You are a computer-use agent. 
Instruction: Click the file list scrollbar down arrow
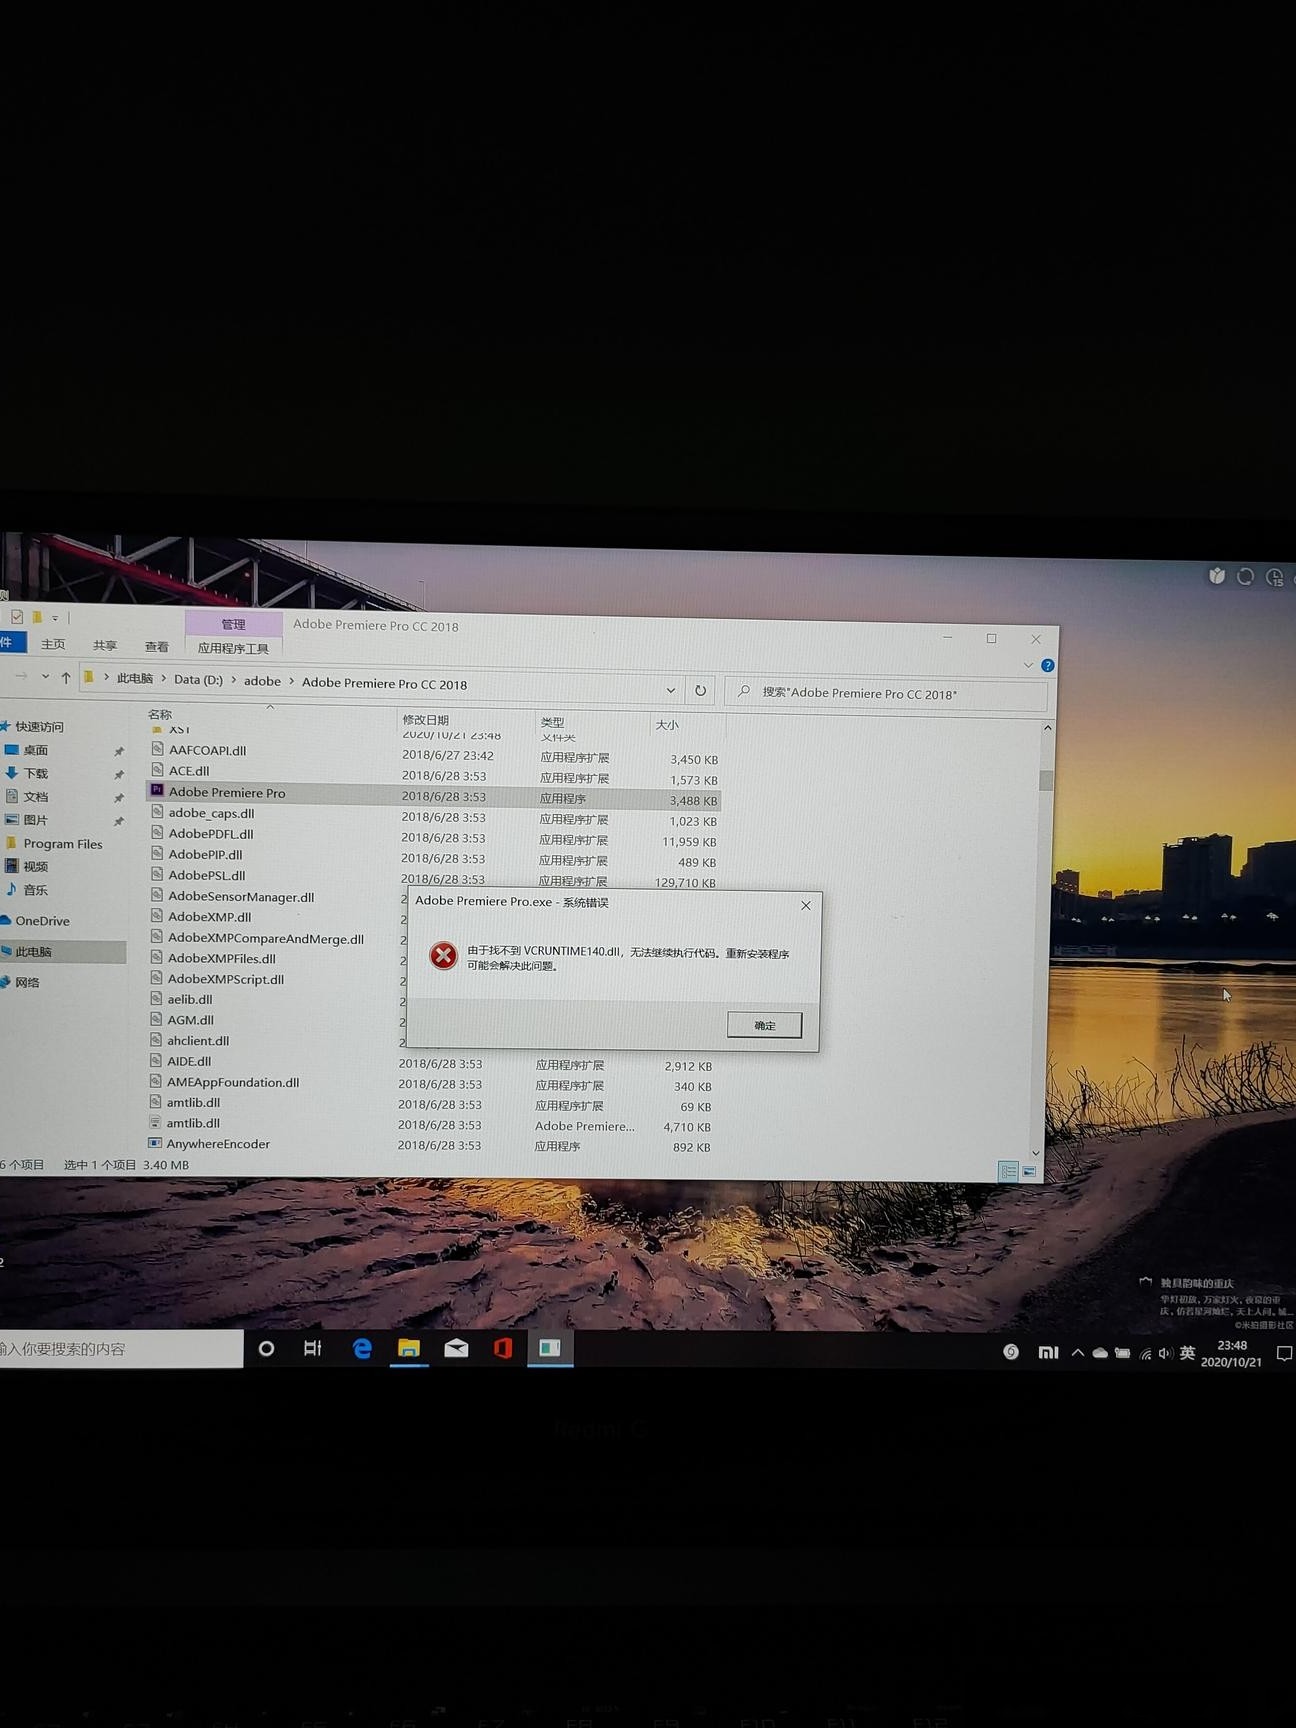click(x=1035, y=1153)
